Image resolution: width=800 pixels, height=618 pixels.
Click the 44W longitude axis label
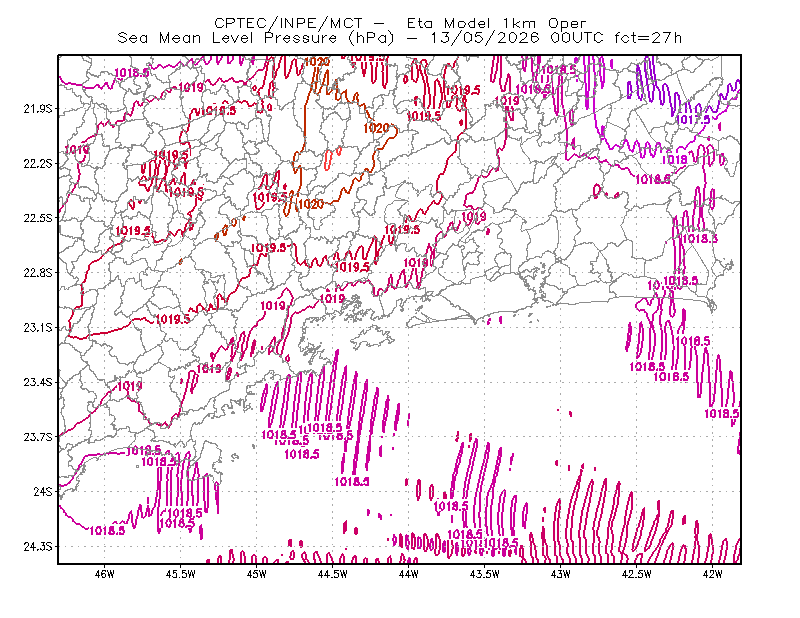(408, 574)
